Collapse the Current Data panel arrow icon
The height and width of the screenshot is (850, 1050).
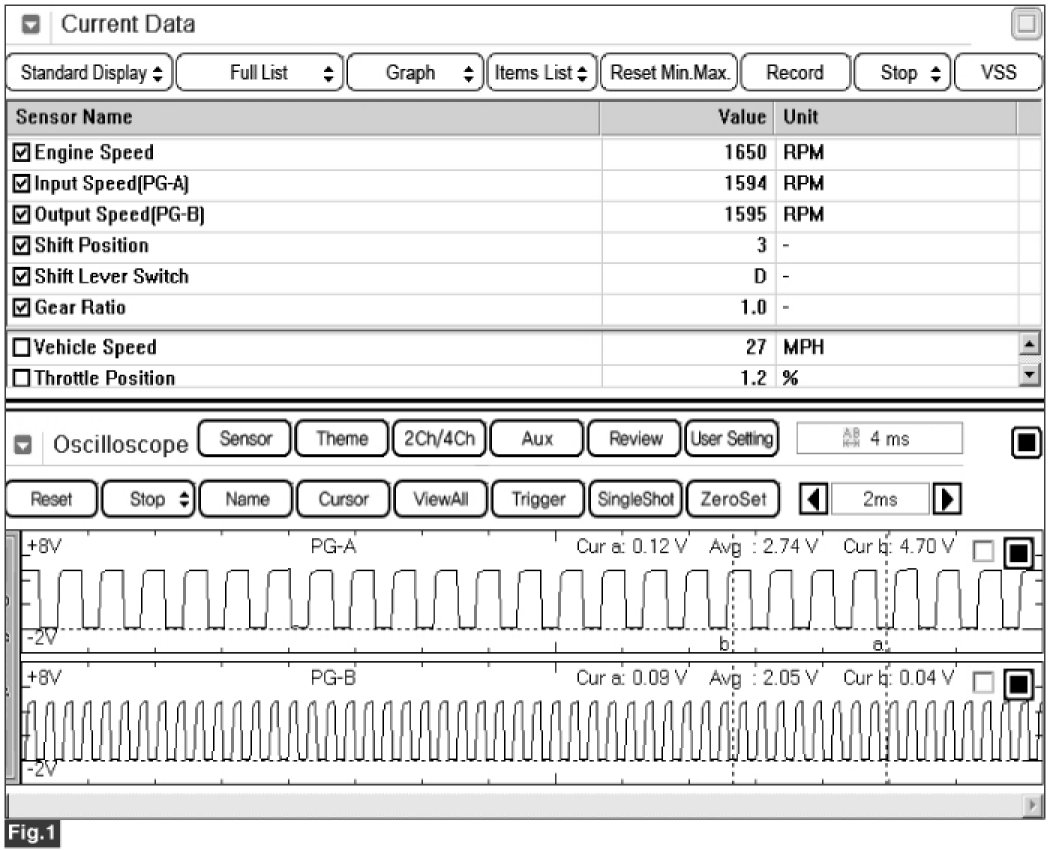point(30,25)
